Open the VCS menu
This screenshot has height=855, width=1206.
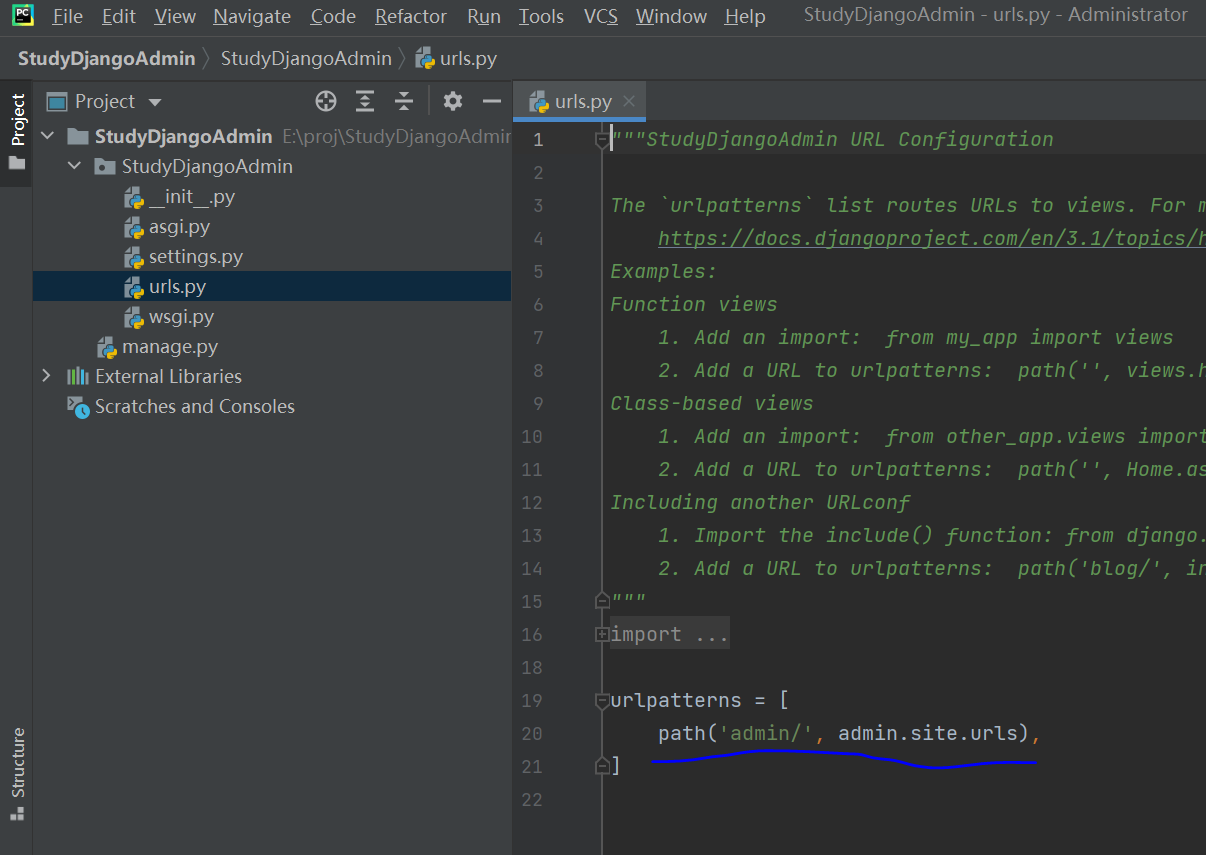pos(601,16)
